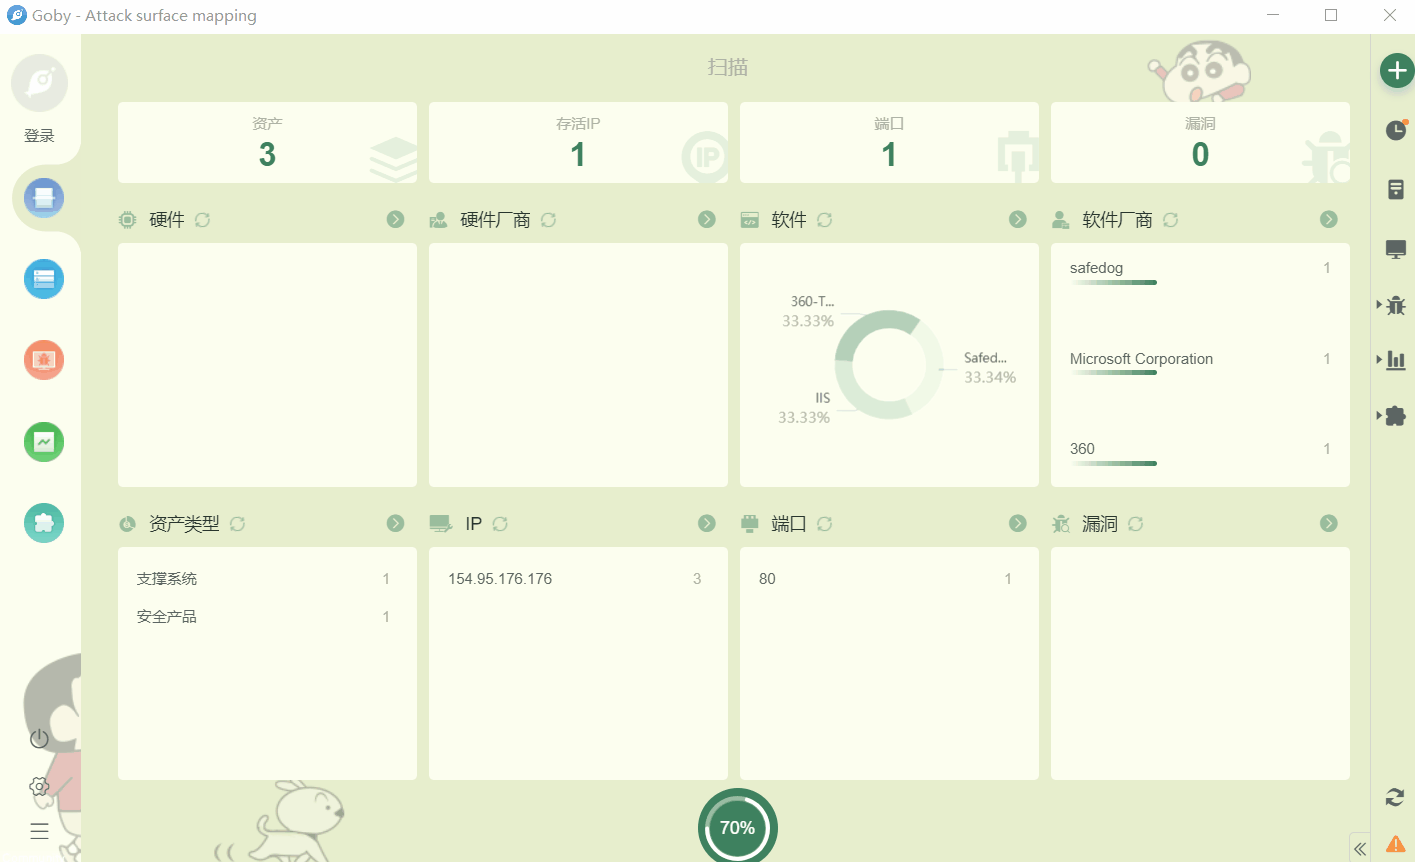The height and width of the screenshot is (862, 1415).
Task: Select Microsoft Corporation vendor row
Action: (x=1200, y=363)
